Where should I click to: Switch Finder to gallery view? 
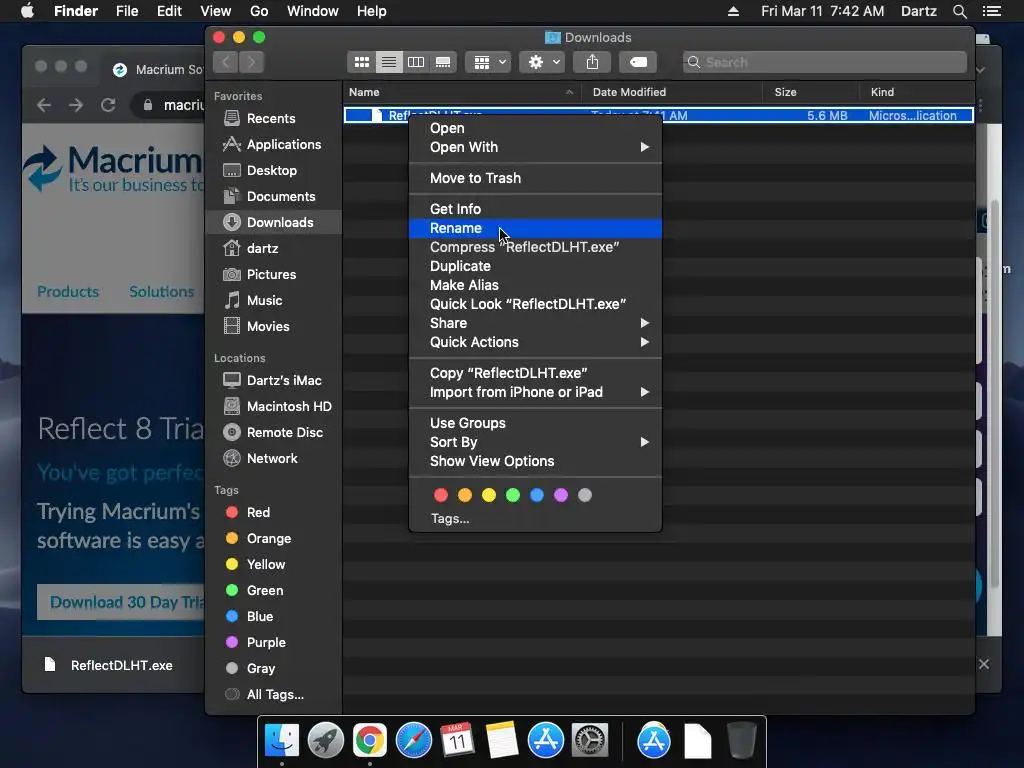[x=443, y=62]
